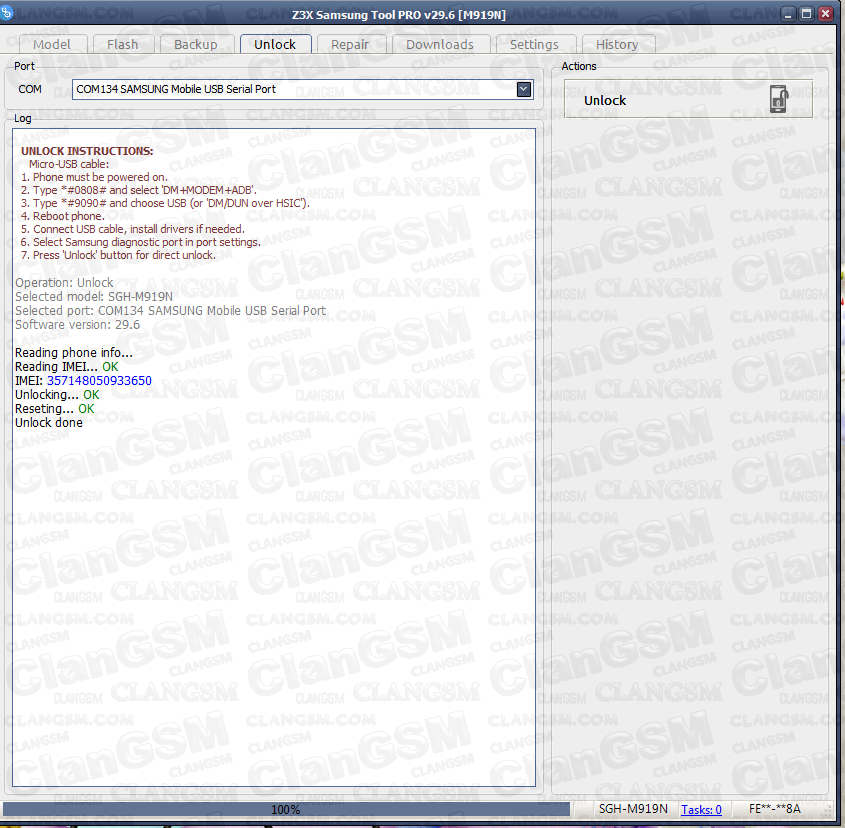The image size is (845, 828).
Task: Click the Unlock action button
Action: [x=688, y=99]
